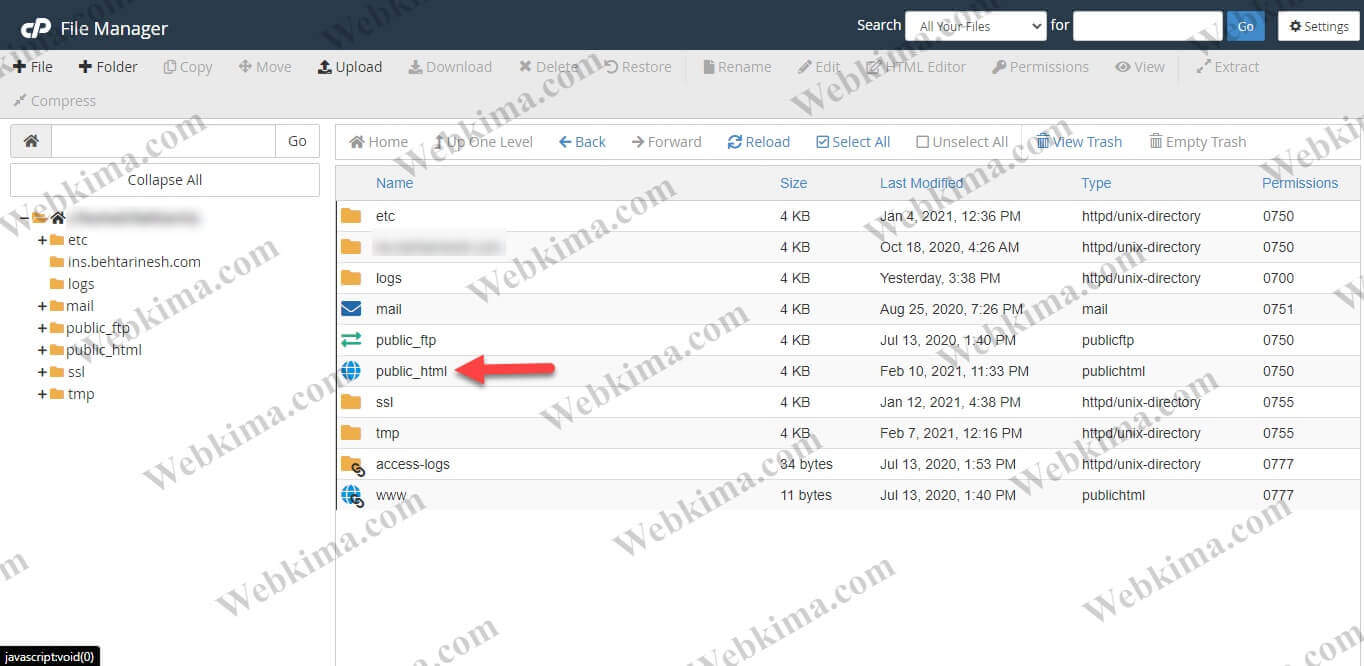Create a new folder with + Folder
Viewport: 1364px width, 666px height.
pyautogui.click(x=108, y=67)
